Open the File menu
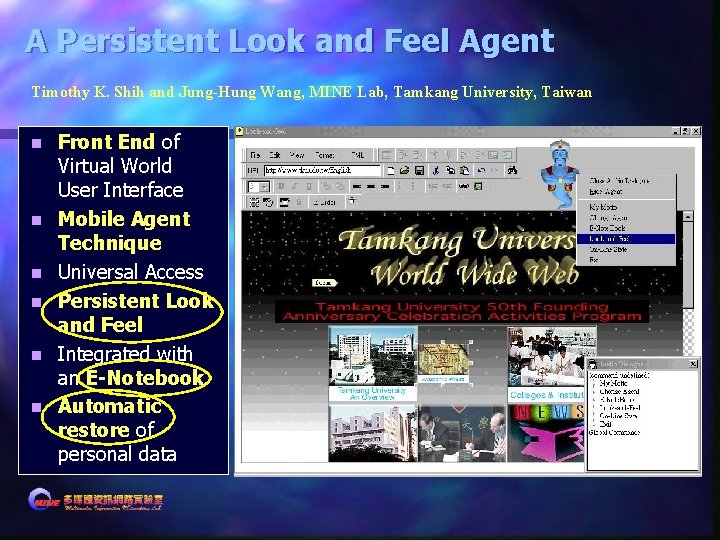 [255, 155]
